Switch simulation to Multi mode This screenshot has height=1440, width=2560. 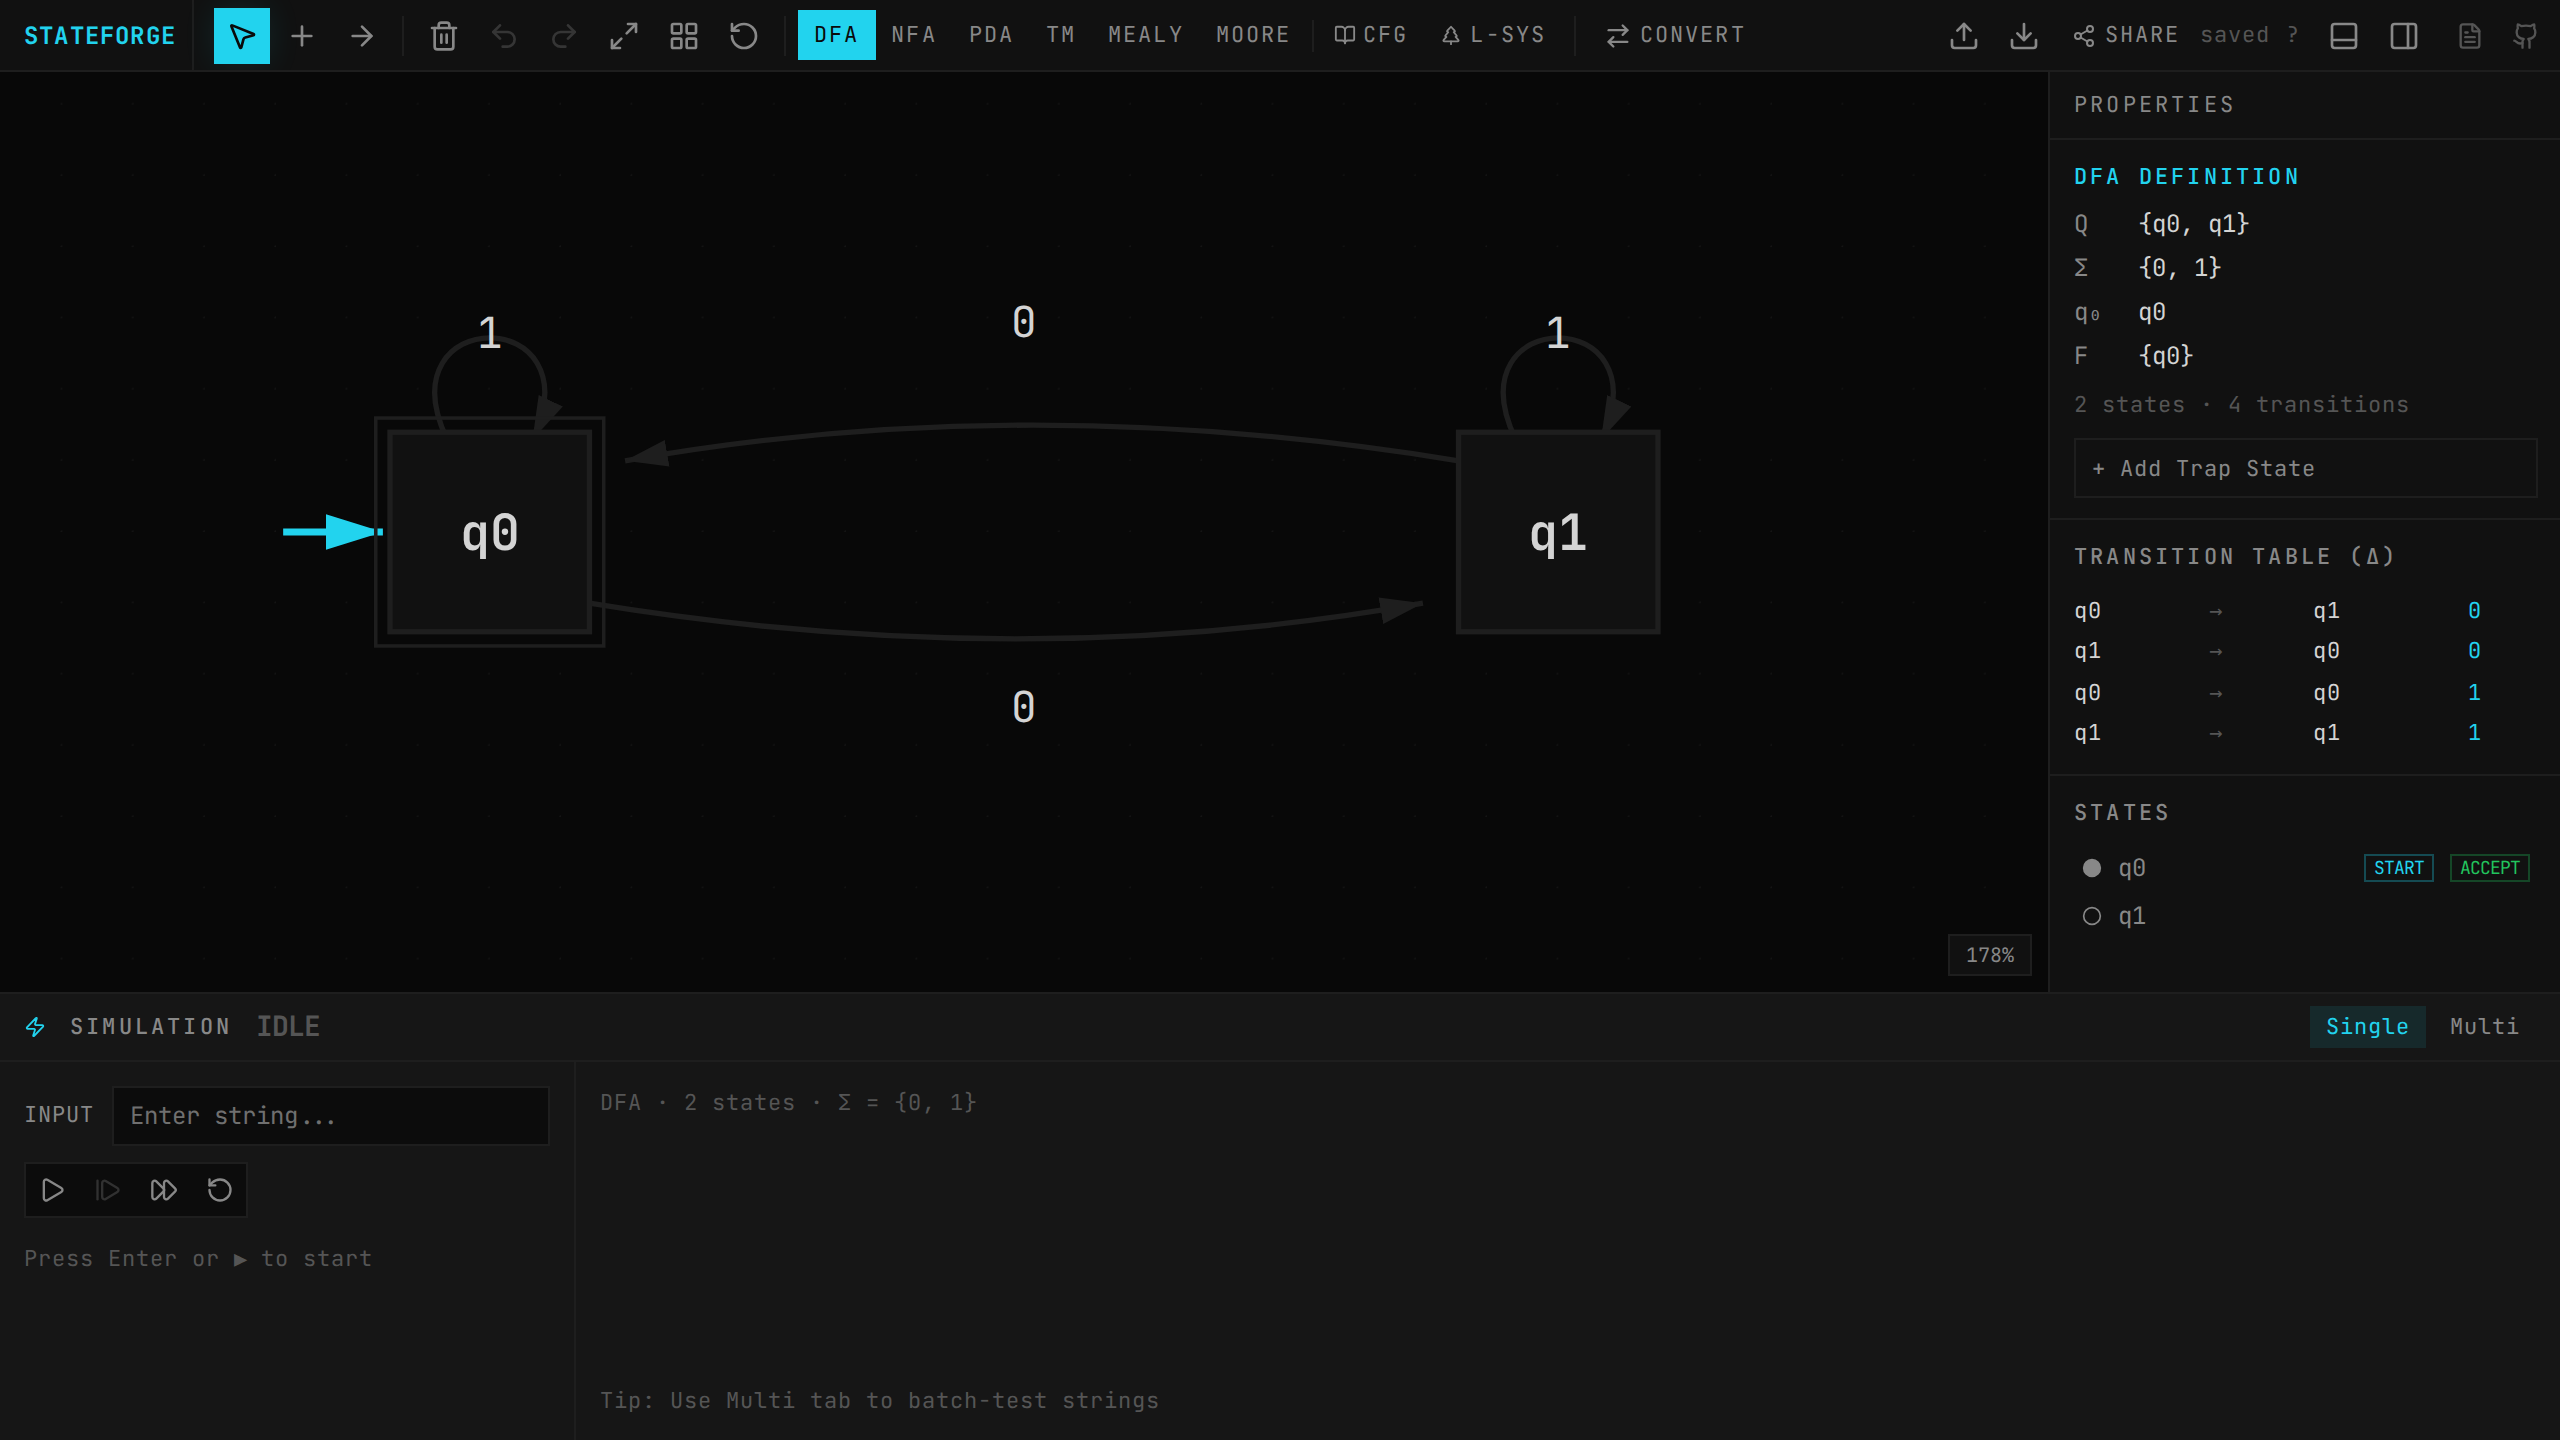pyautogui.click(x=2483, y=1026)
